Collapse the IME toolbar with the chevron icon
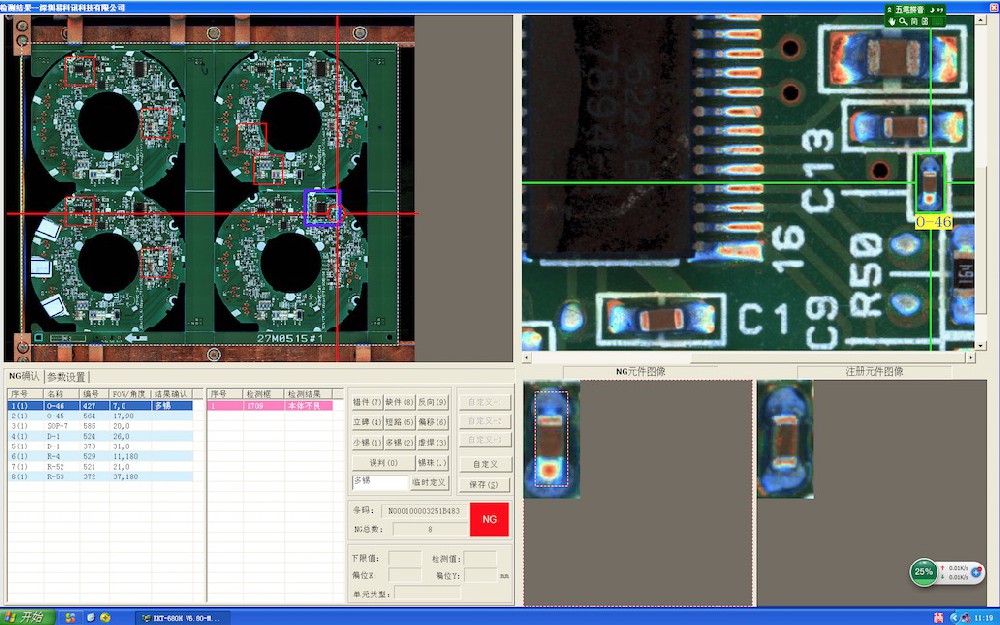This screenshot has height=625, width=1000. [890, 10]
